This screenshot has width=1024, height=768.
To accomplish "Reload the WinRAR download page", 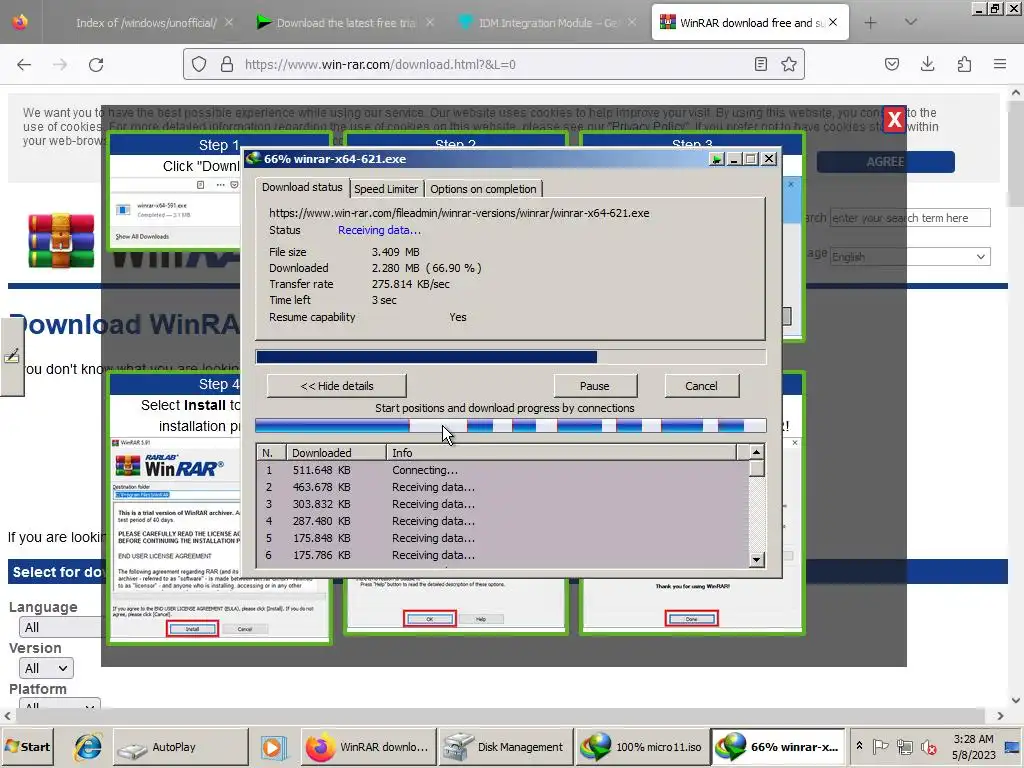I will tap(96, 65).
